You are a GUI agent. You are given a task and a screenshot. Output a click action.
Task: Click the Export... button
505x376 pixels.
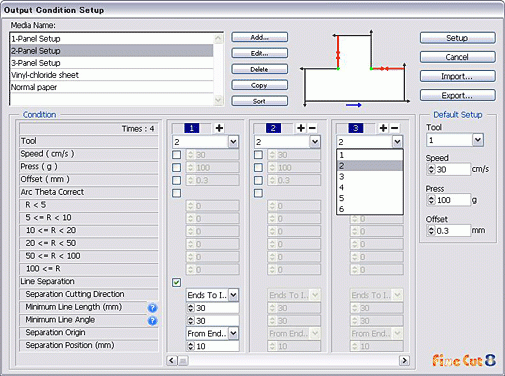click(x=457, y=96)
